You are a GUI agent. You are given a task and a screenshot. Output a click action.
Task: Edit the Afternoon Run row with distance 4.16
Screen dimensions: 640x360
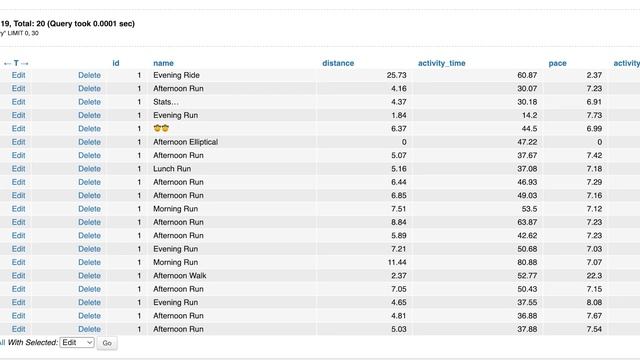[x=18, y=89]
